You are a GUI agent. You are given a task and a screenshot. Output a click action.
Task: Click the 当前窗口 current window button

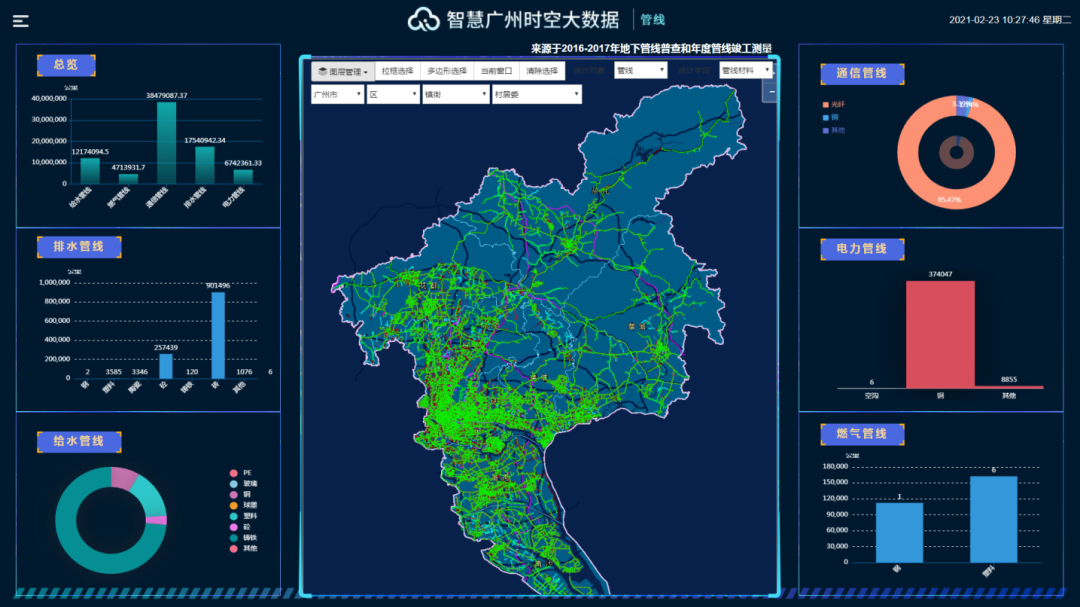(495, 71)
